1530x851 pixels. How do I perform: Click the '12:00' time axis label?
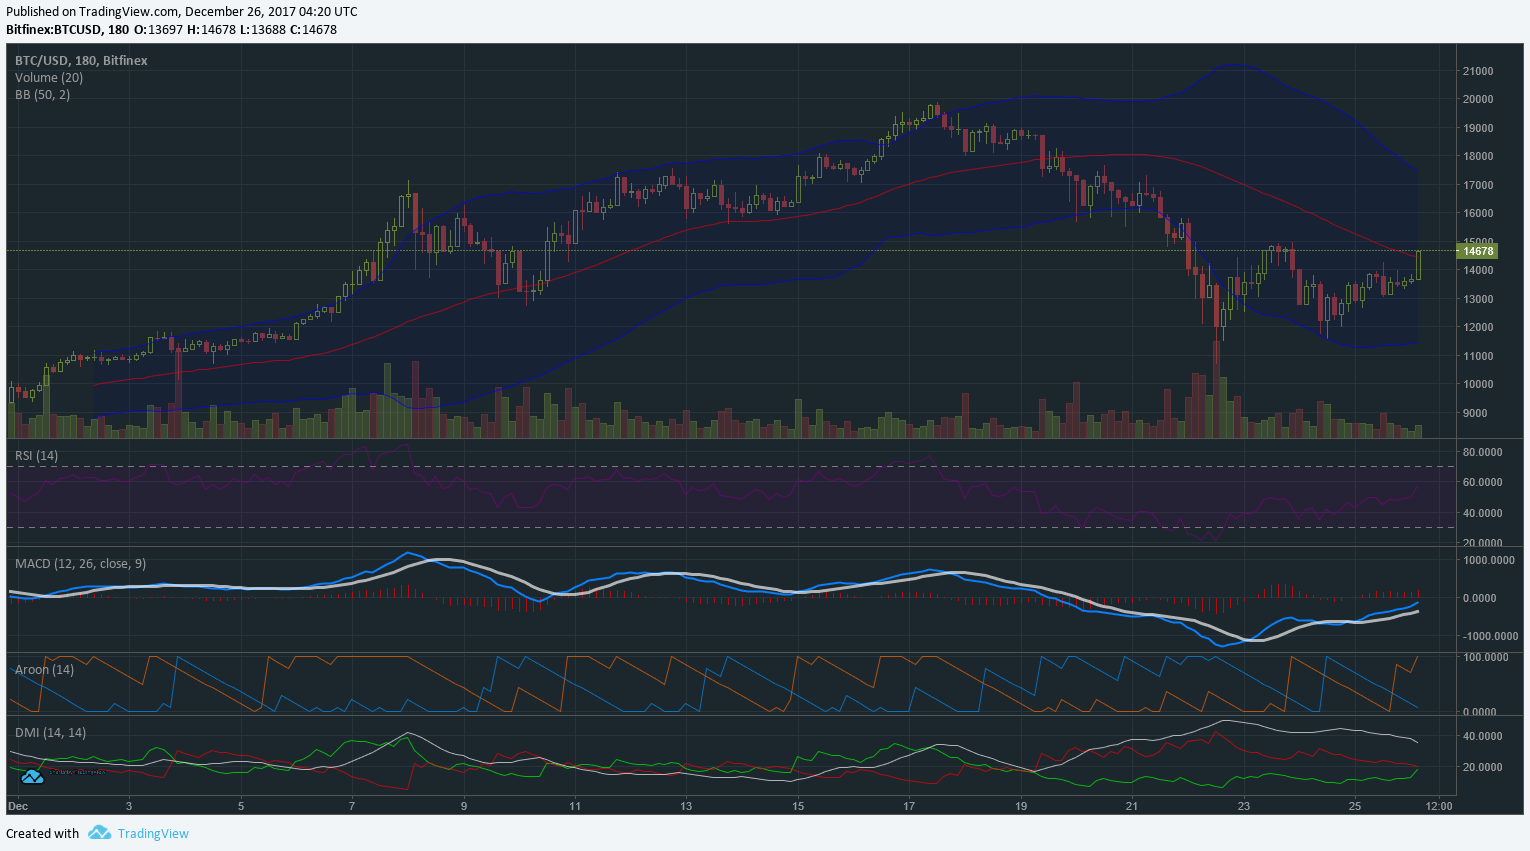pyautogui.click(x=1438, y=806)
